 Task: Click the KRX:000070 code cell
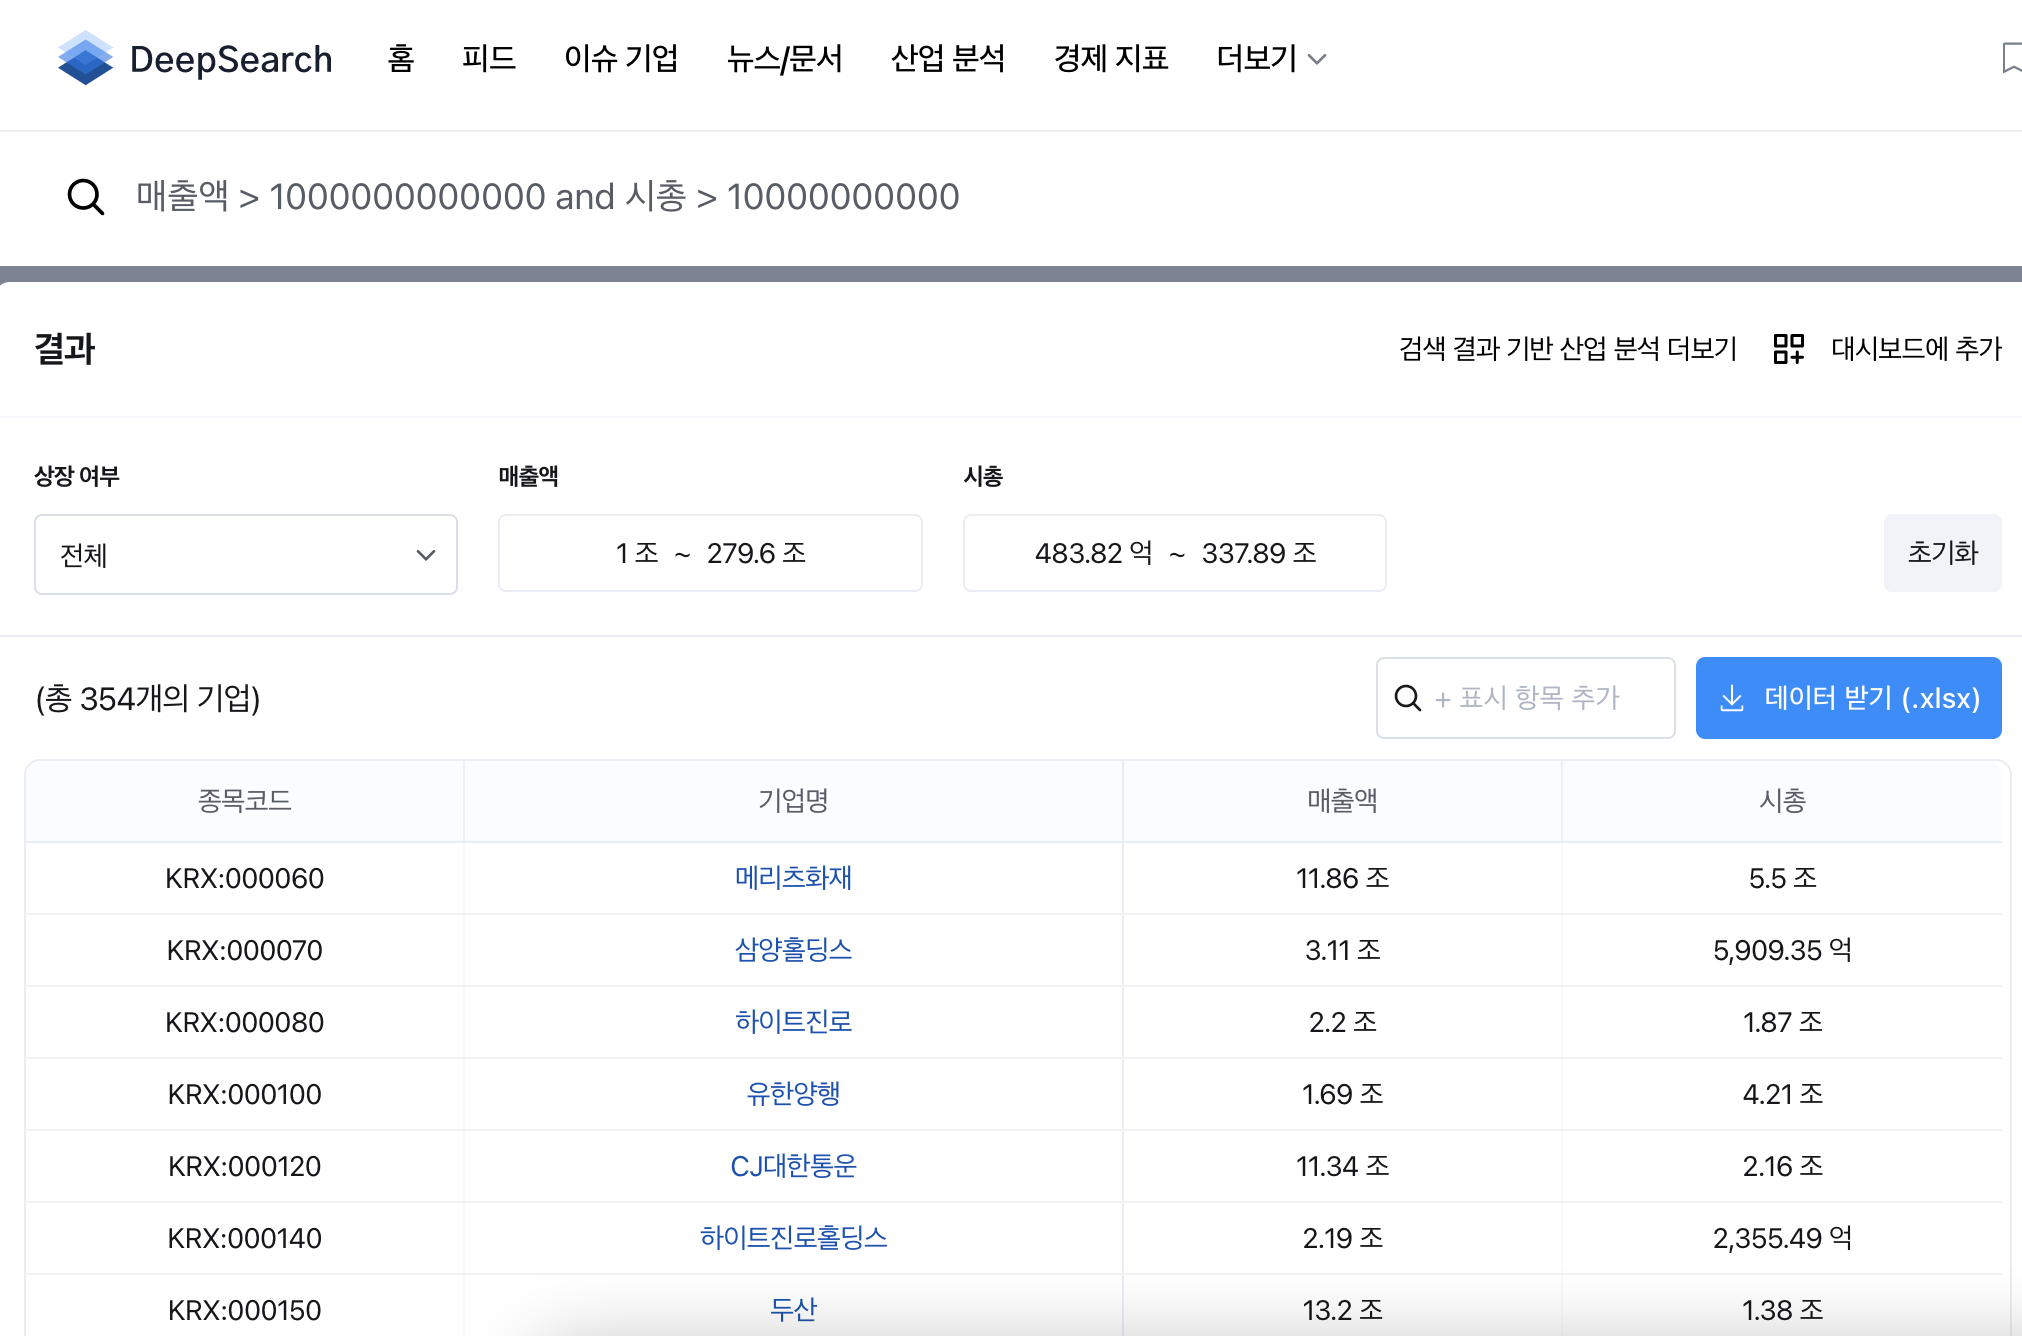[244, 950]
